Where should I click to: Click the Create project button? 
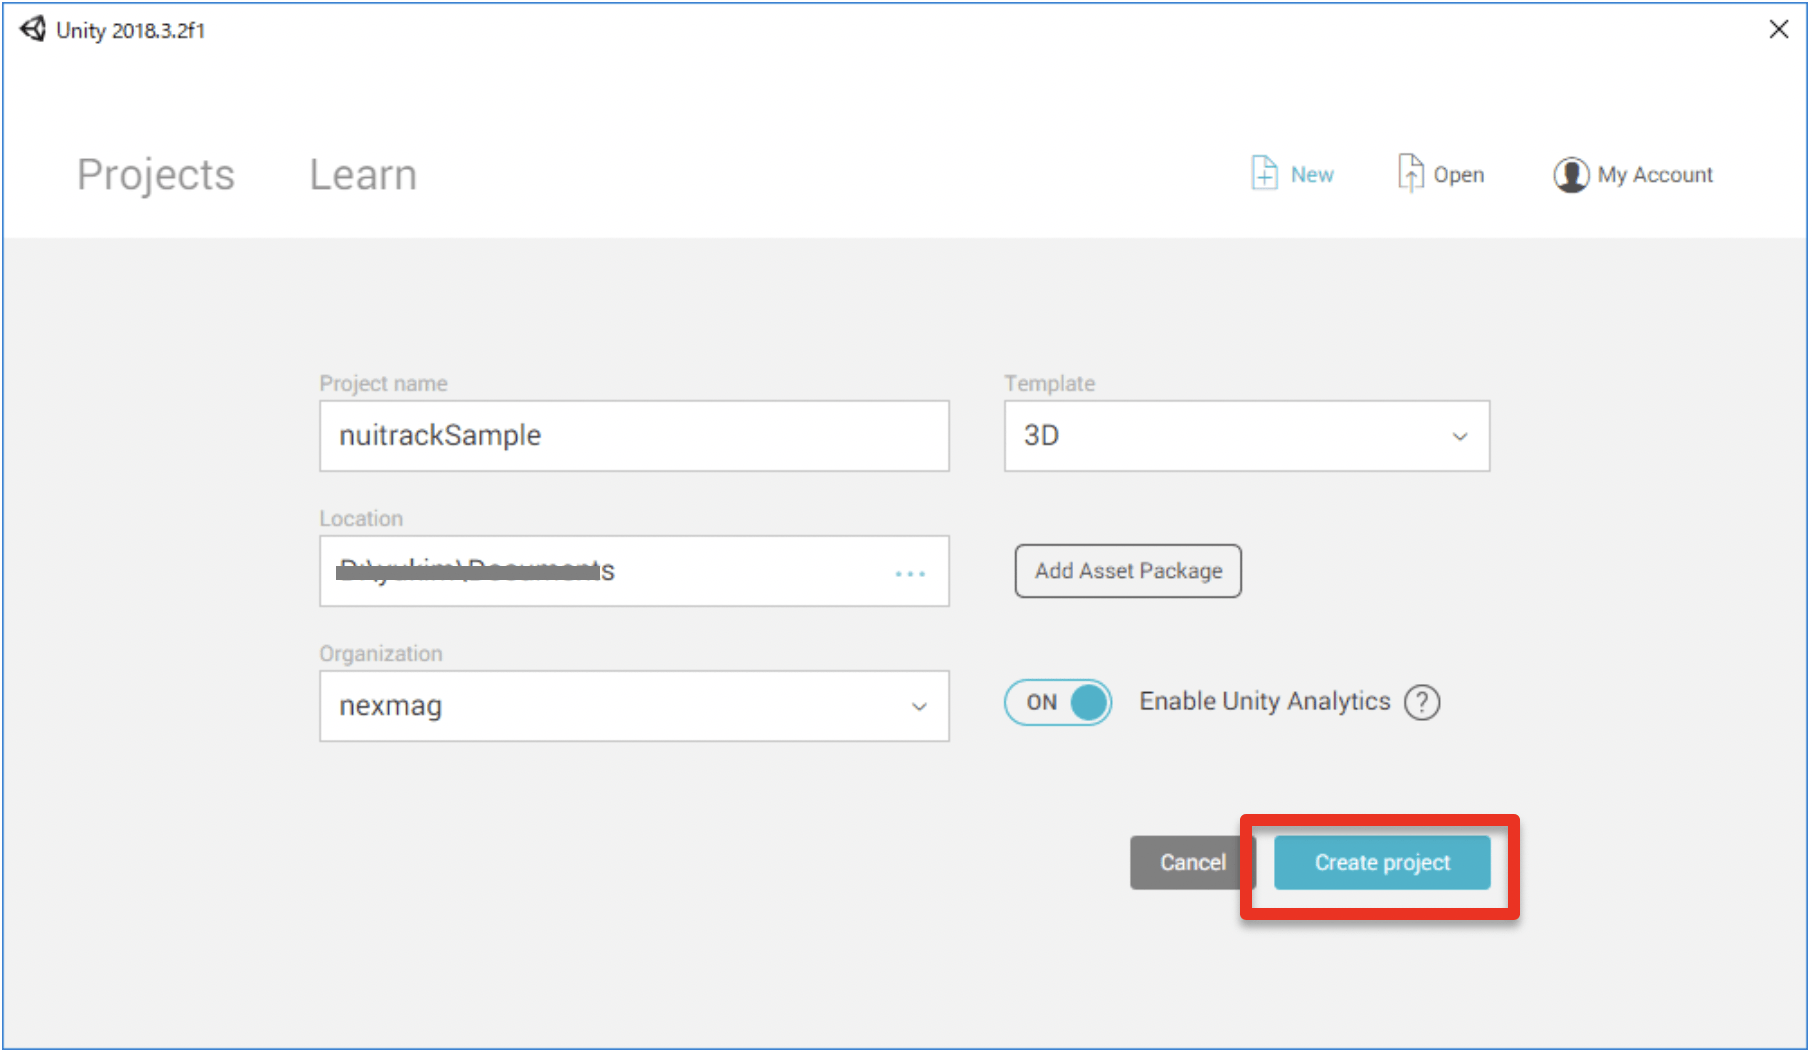[x=1382, y=862]
